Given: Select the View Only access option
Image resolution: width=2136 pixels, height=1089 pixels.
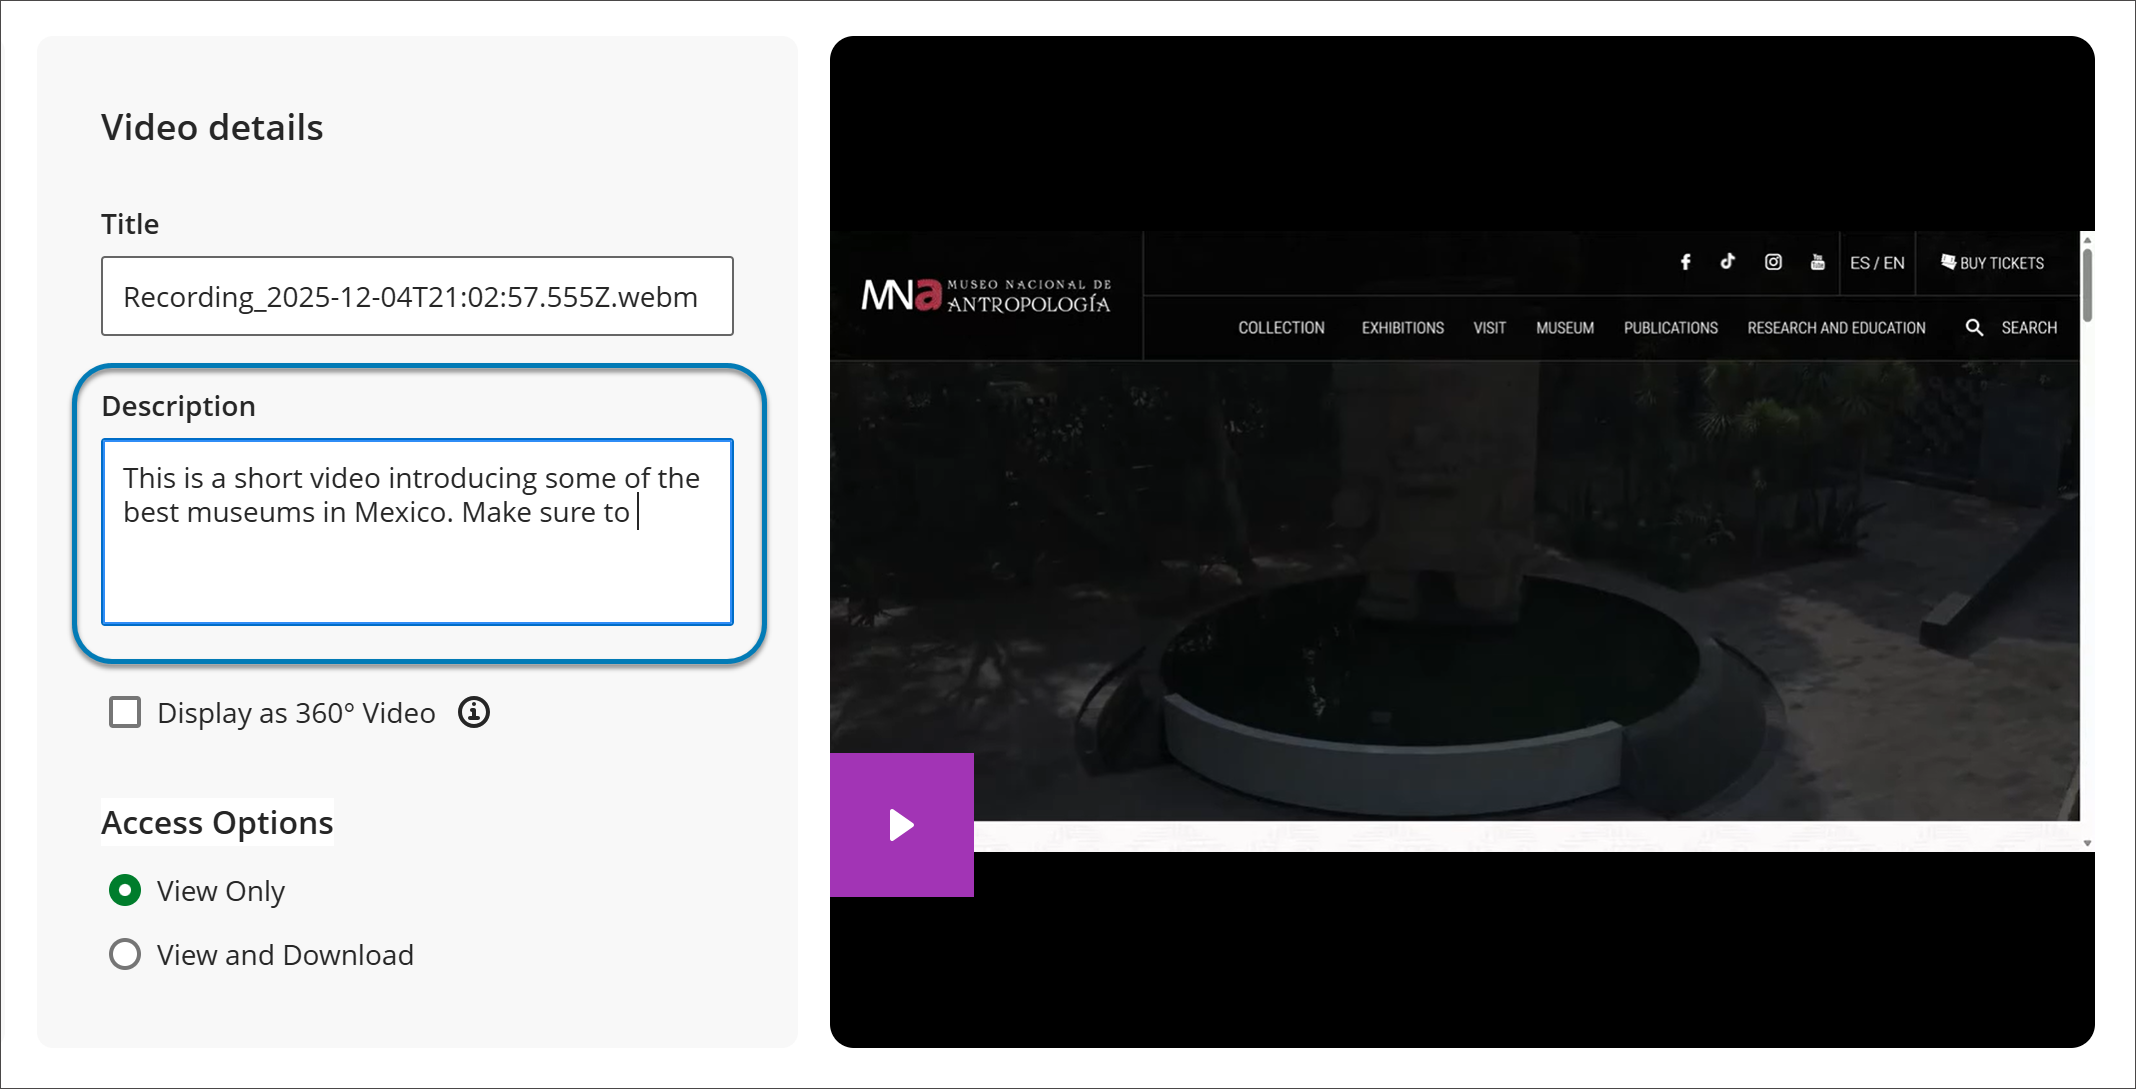Looking at the screenshot, I should click(124, 890).
